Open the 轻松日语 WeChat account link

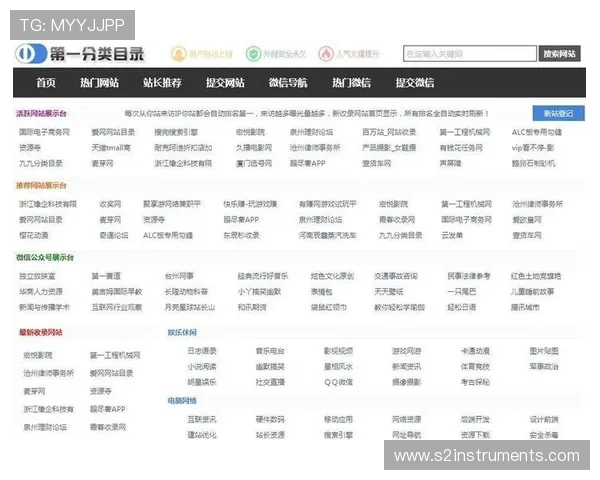pyautogui.click(x=462, y=307)
